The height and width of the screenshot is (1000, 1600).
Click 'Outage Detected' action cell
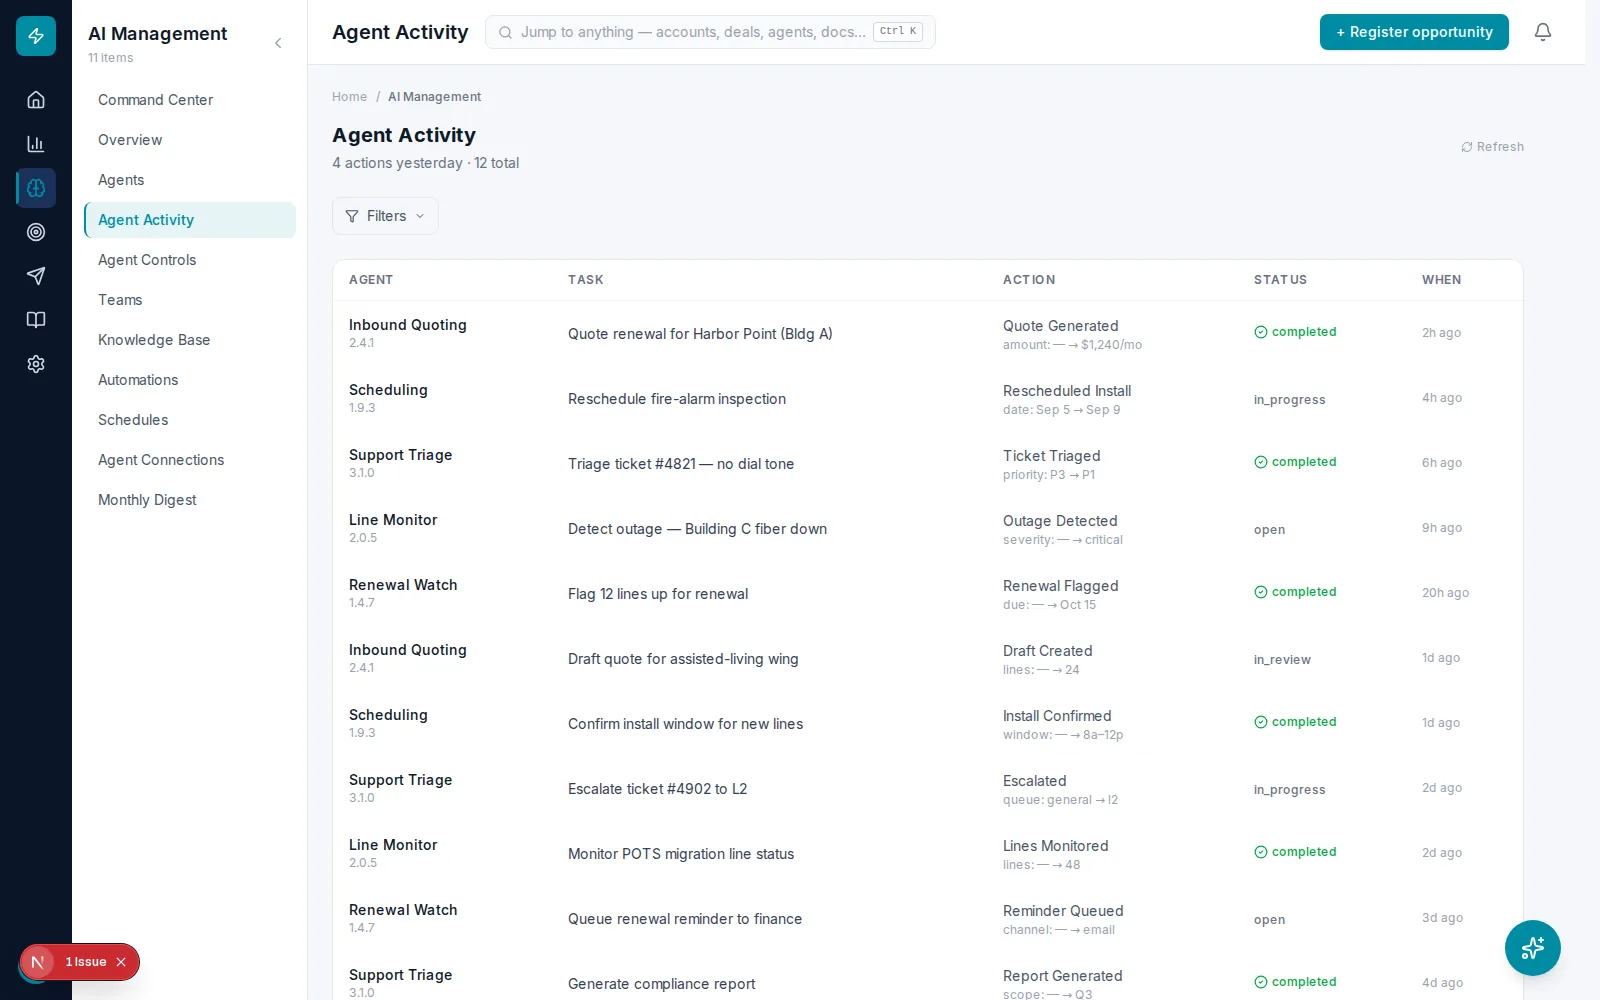[1062, 529]
